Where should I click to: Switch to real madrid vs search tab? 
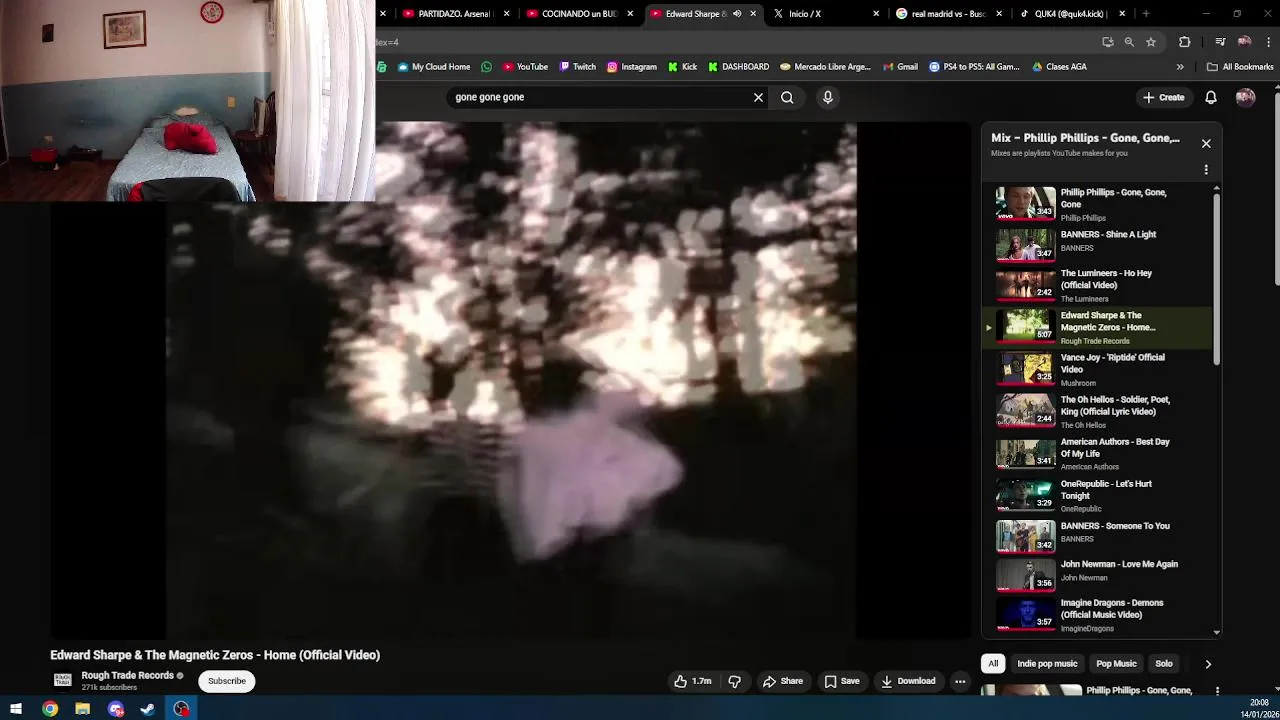(x=949, y=14)
